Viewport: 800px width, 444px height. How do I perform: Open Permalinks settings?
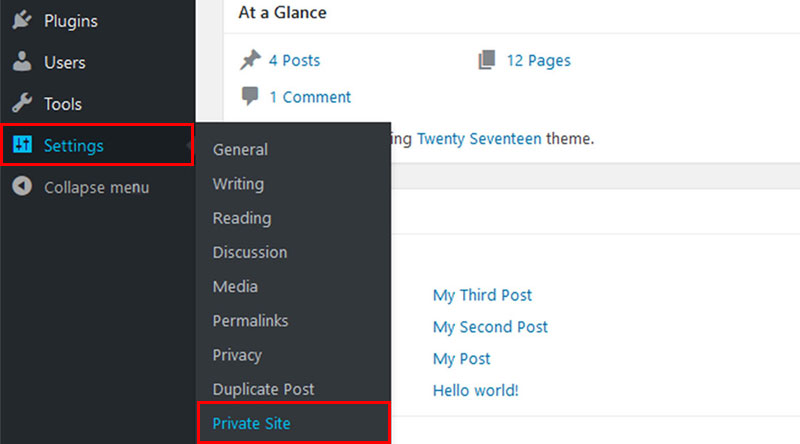(x=251, y=320)
